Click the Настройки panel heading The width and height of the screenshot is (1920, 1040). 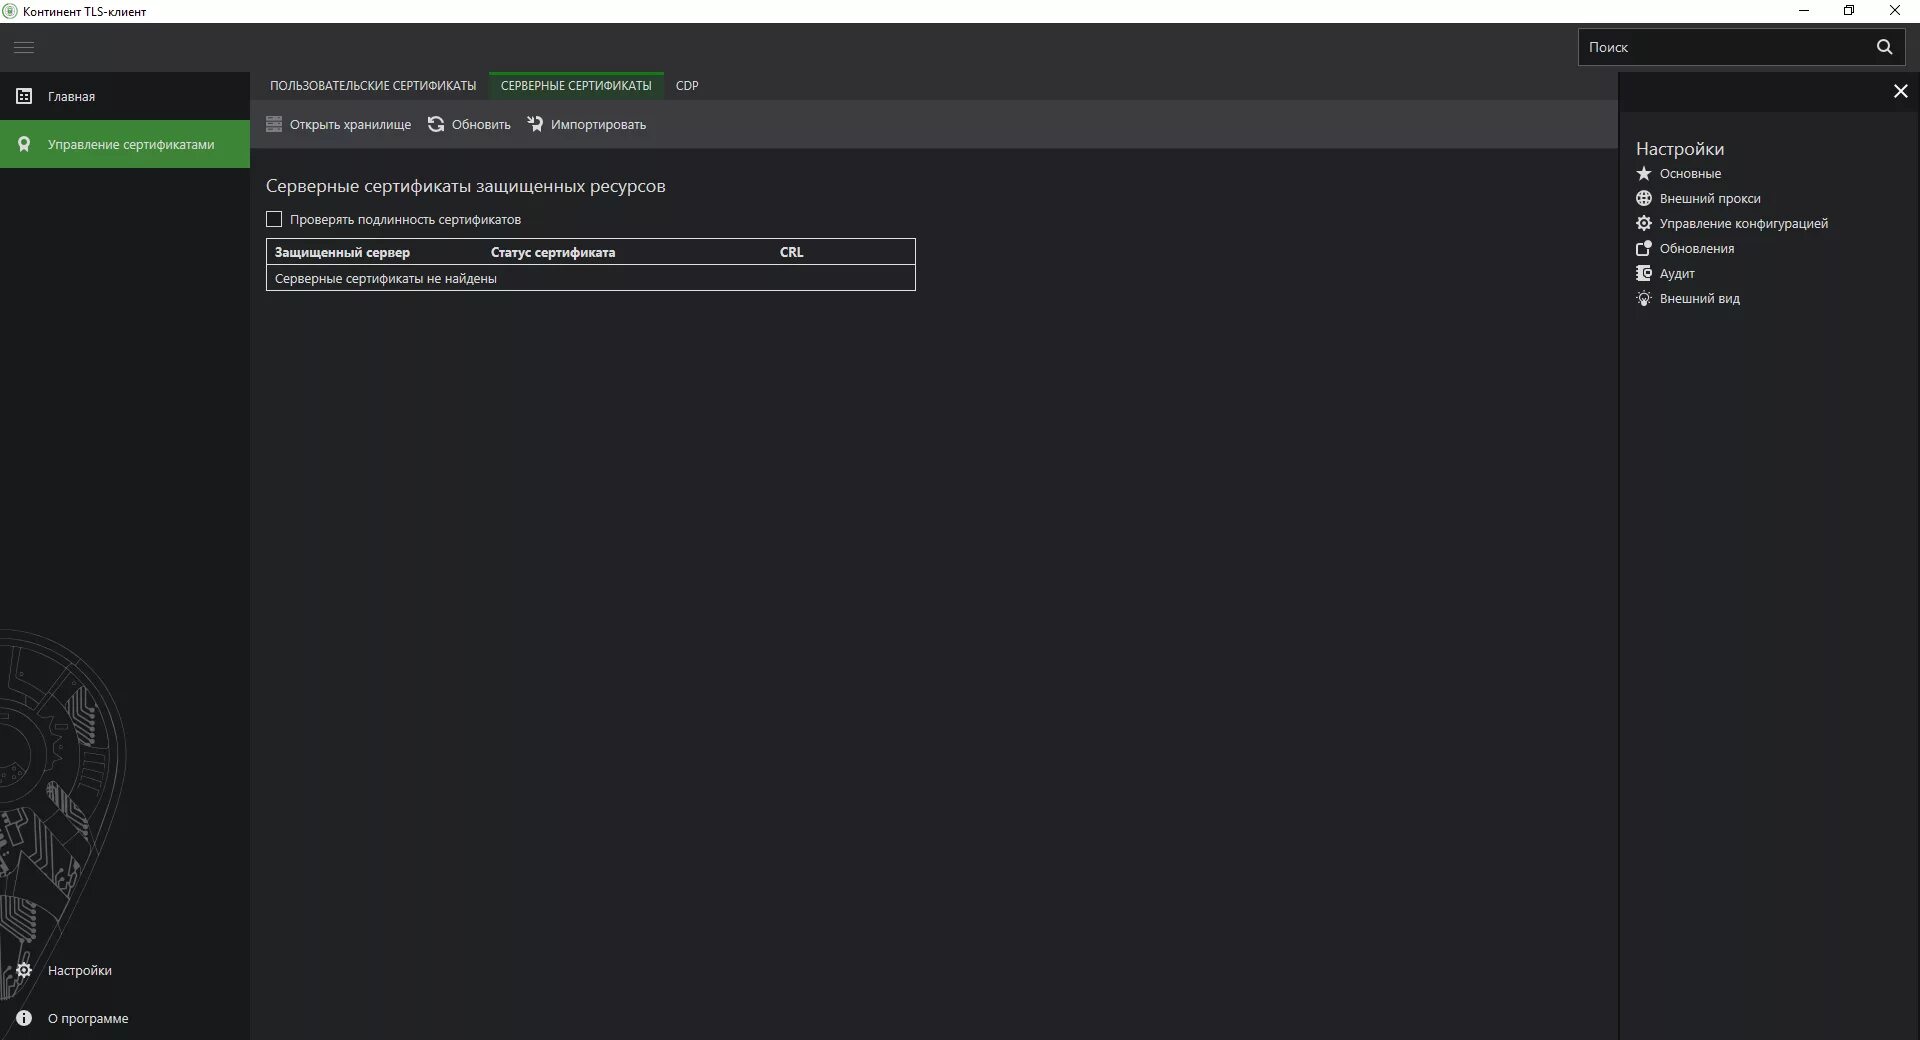(1680, 149)
